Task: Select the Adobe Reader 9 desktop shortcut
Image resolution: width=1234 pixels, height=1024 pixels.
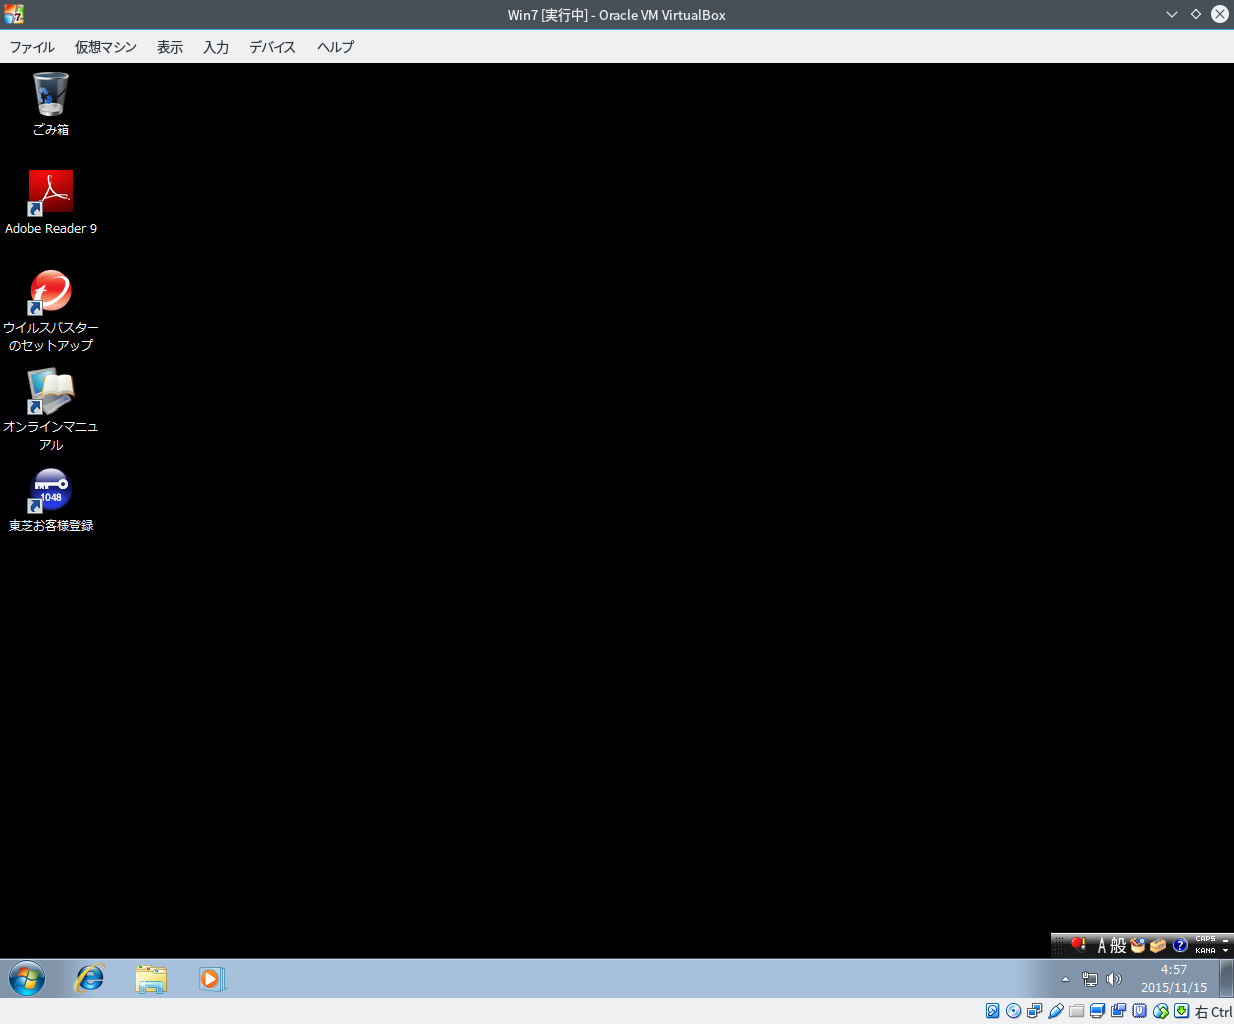Action: coord(51,203)
